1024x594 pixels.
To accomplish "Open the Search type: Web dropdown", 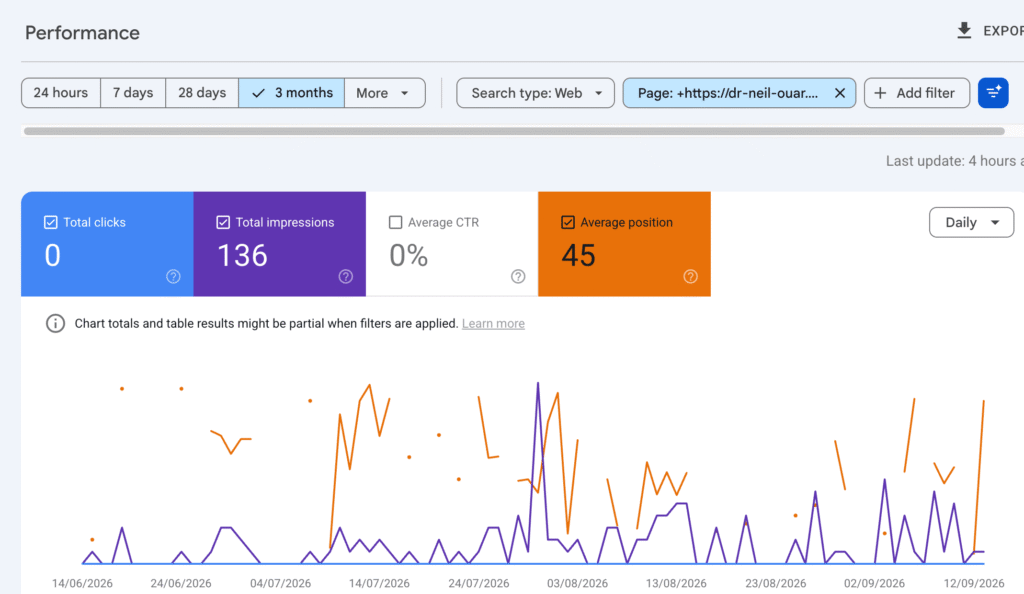I will click(536, 93).
